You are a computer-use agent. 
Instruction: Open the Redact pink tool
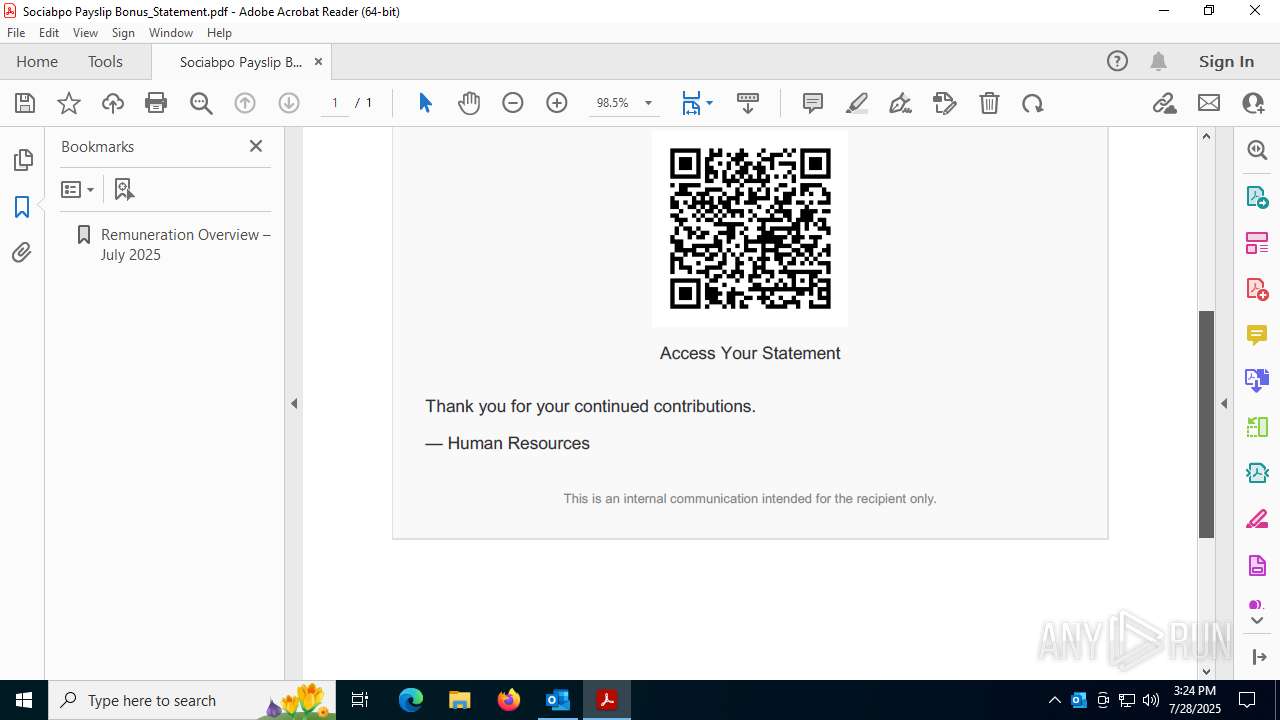pos(1257,520)
